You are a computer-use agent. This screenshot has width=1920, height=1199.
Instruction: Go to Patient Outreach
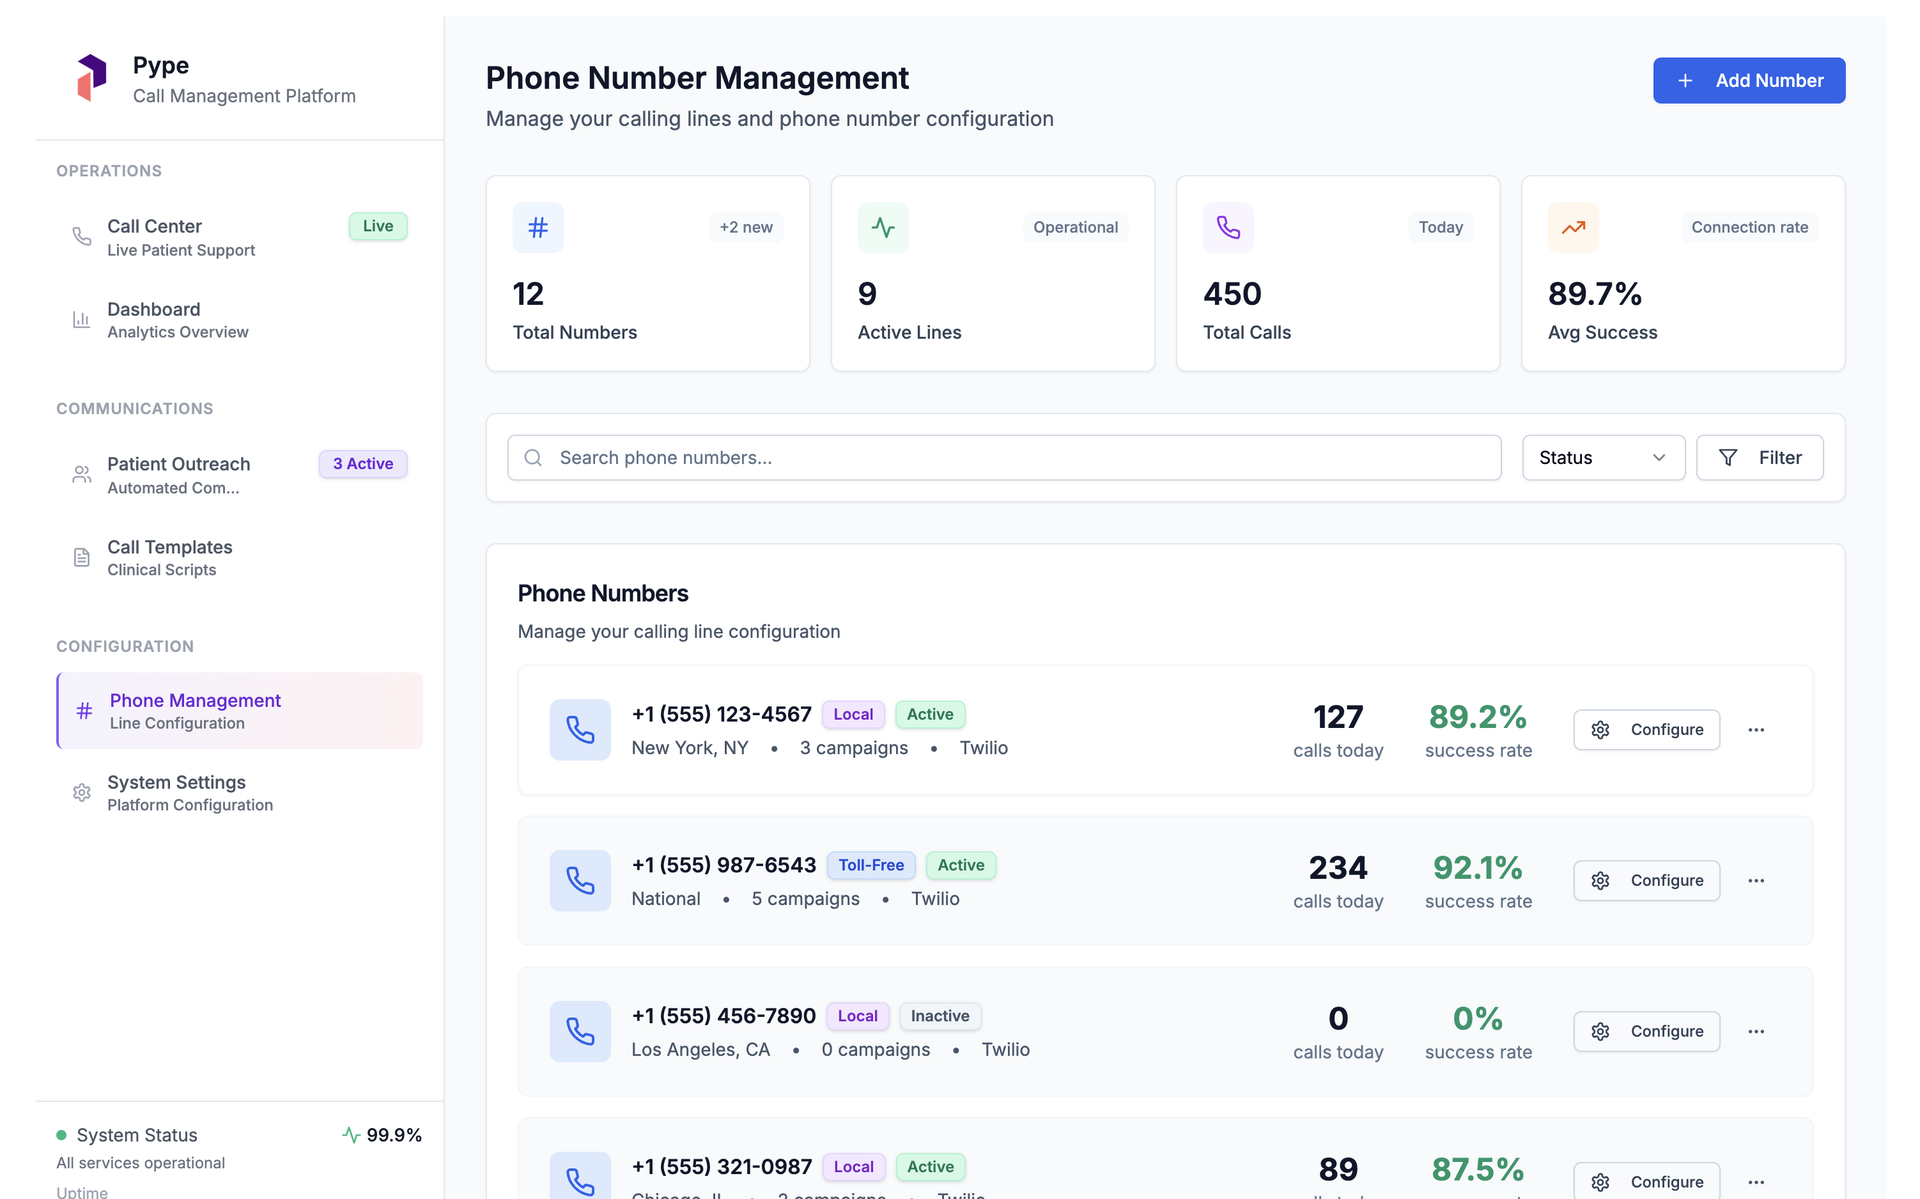[x=240, y=475]
